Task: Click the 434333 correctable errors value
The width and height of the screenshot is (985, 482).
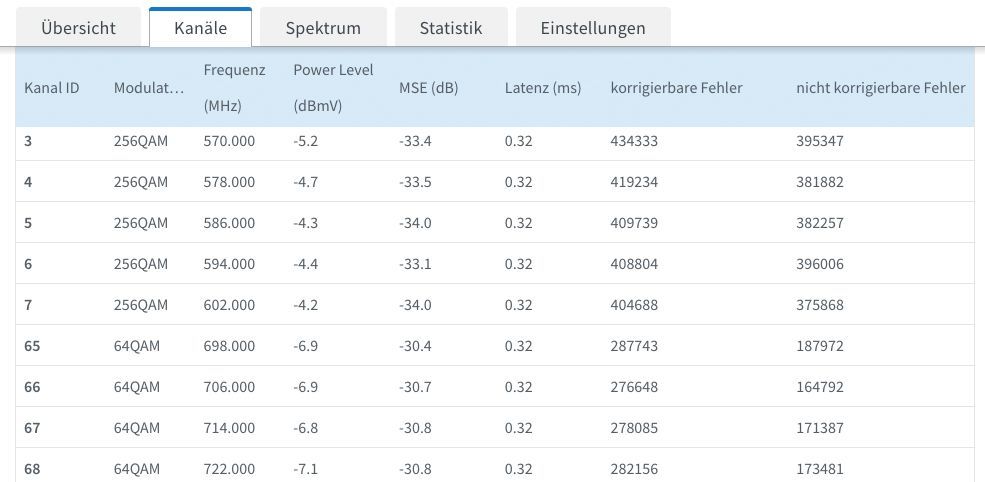Action: [x=634, y=141]
